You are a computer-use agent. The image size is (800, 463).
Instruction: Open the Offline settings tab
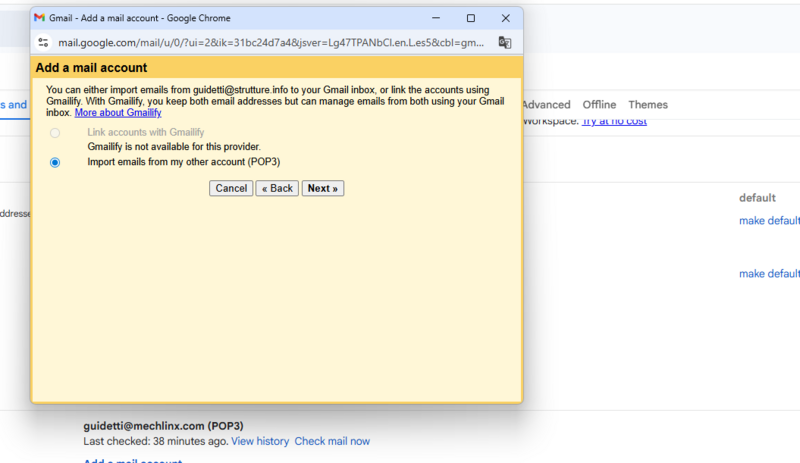[x=599, y=105]
